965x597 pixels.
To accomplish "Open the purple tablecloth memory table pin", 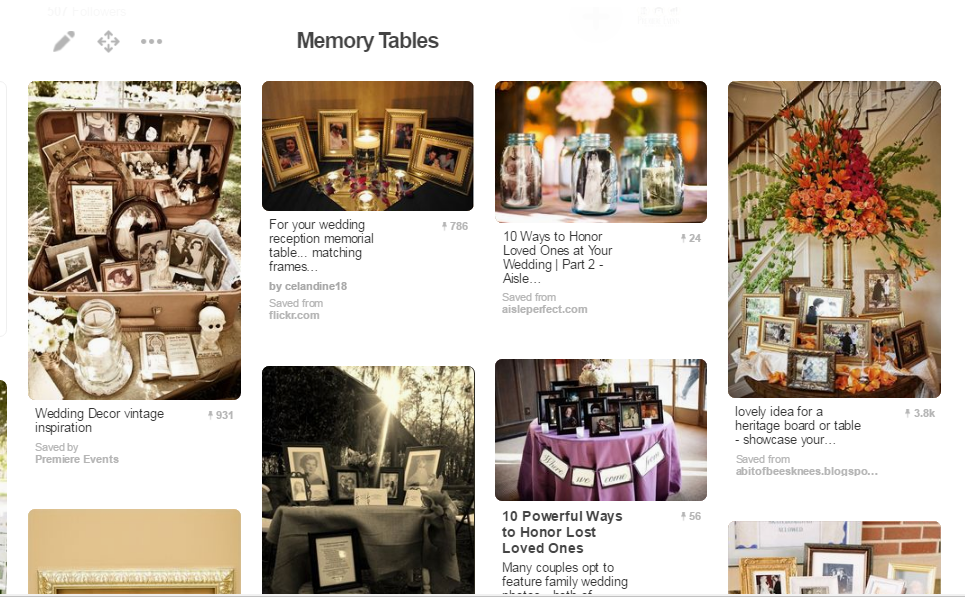I will [x=601, y=430].
